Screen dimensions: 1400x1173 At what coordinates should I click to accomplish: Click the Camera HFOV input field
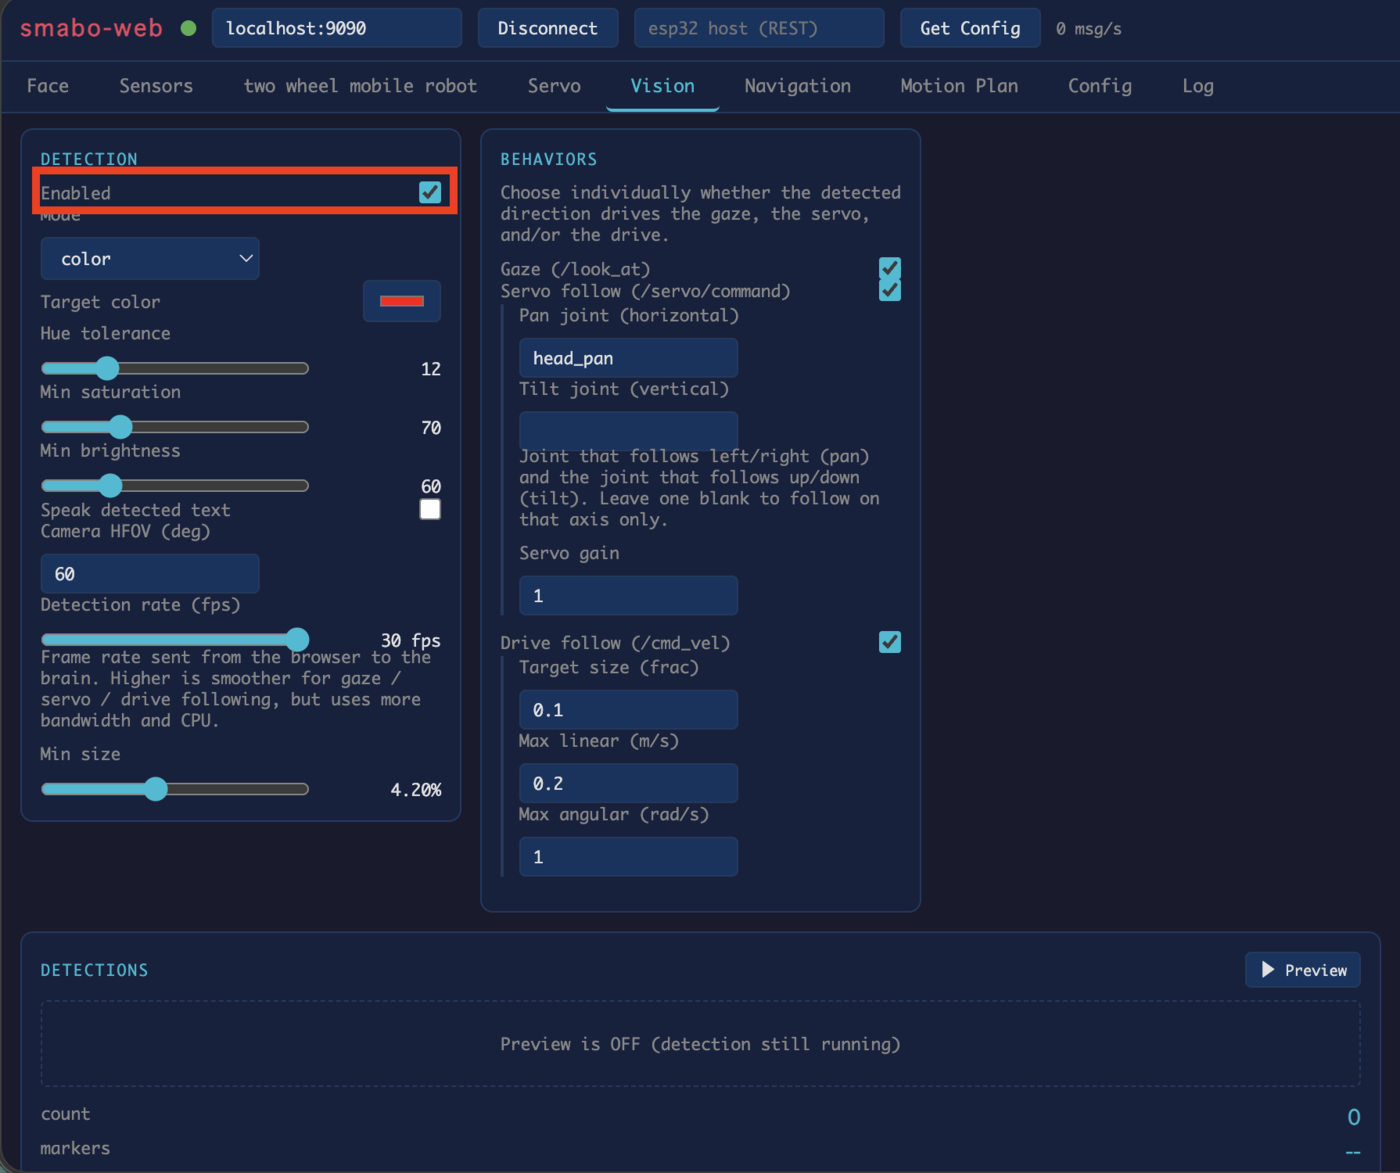pos(150,574)
